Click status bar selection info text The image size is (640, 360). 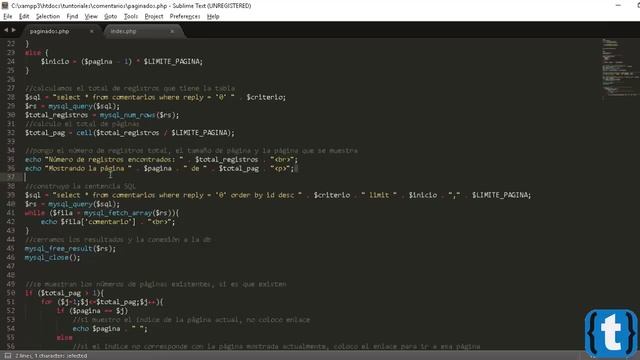pos(51,356)
